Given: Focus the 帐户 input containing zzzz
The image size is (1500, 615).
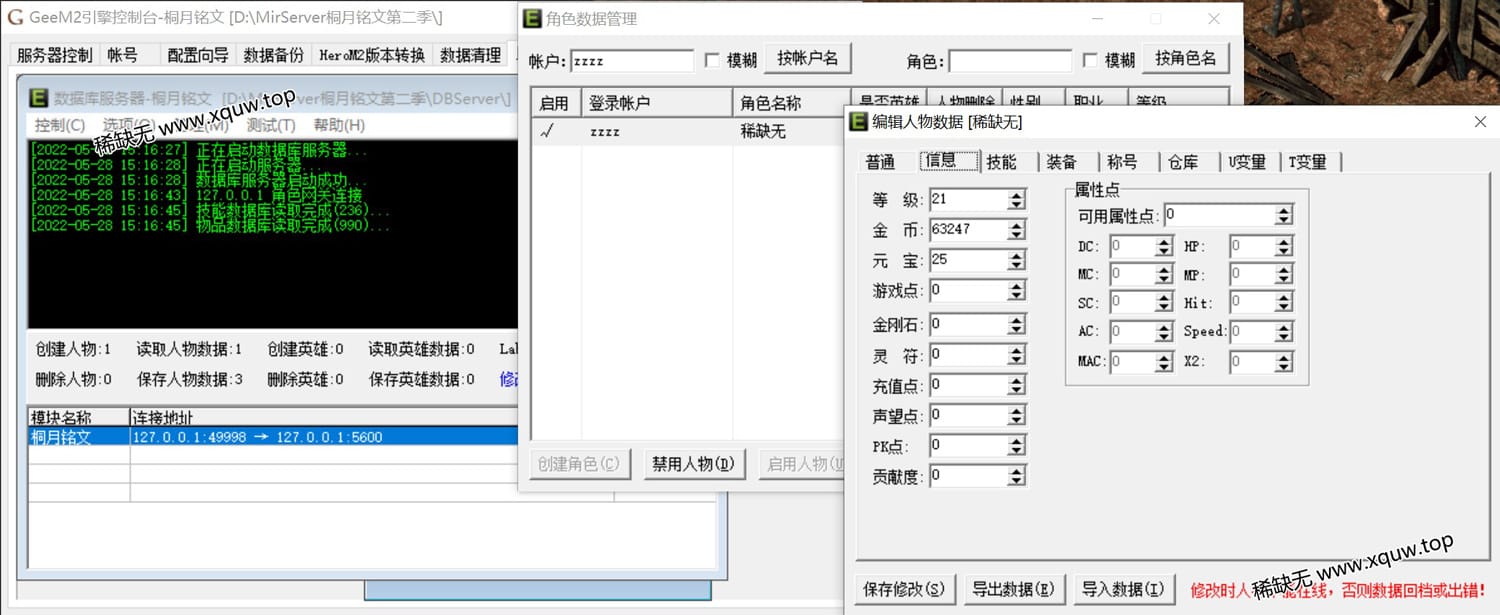Looking at the screenshot, I should [632, 61].
